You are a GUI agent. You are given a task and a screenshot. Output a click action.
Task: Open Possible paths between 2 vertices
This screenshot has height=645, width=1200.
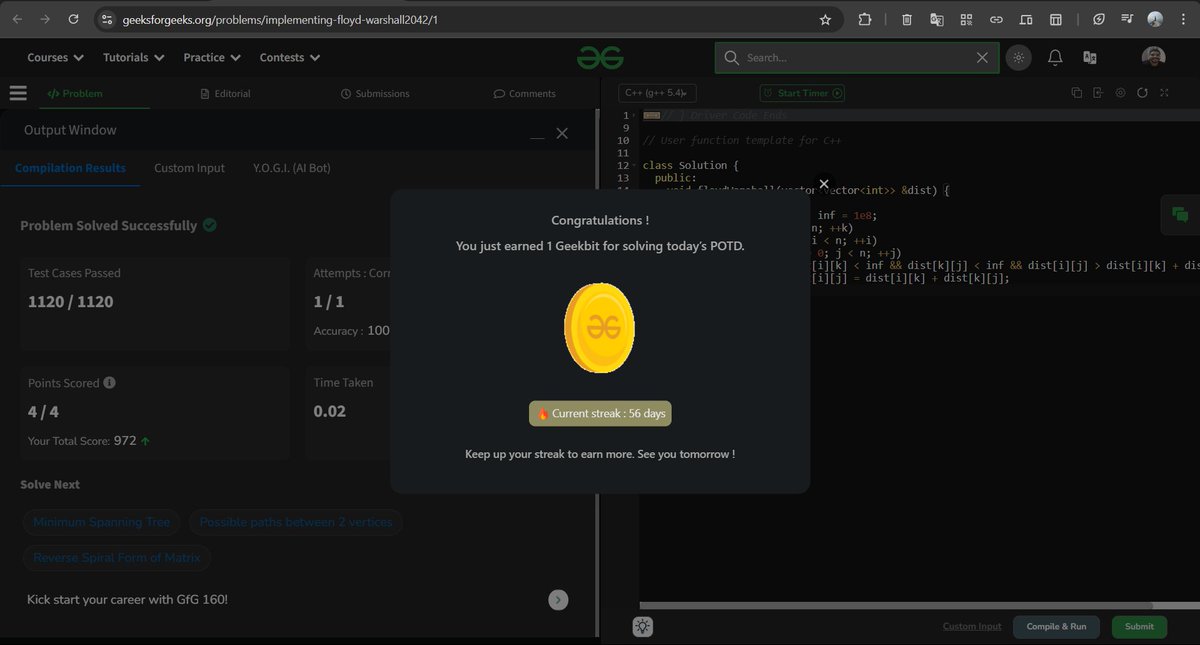(296, 522)
